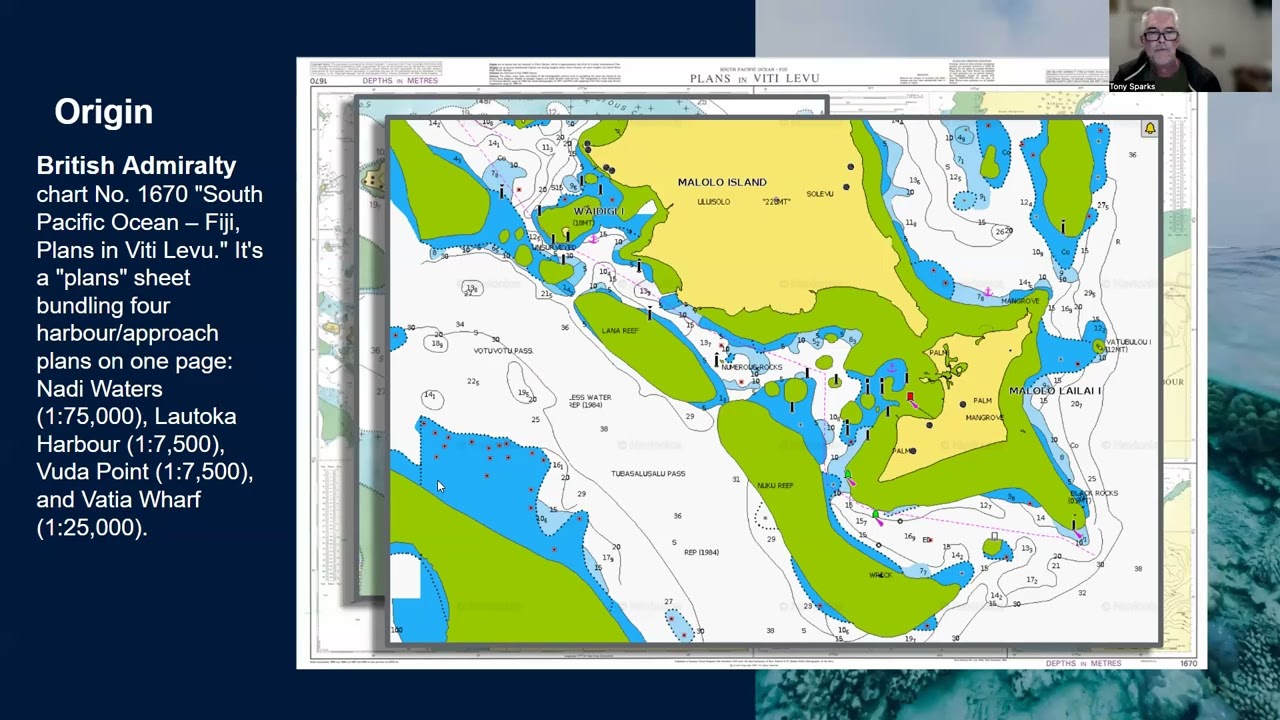Select the VATUBULOU I label
The image size is (1280, 720).
[x=1128, y=342]
